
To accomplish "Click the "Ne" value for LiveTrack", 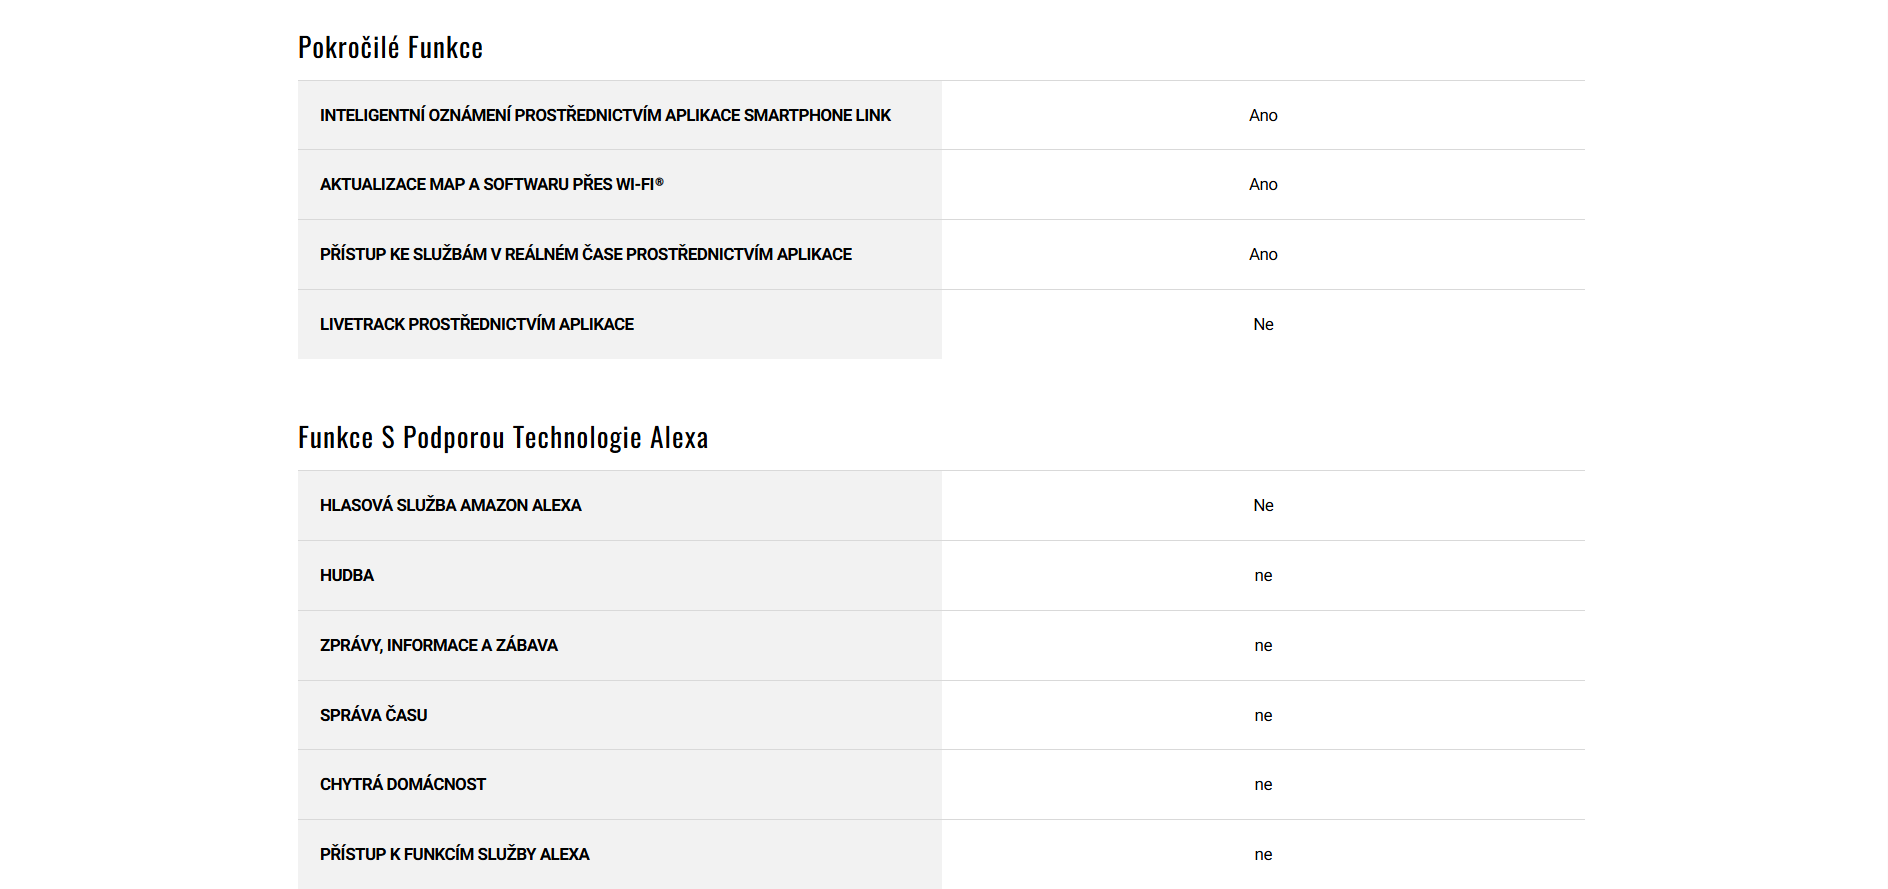I will coord(1263,324).
